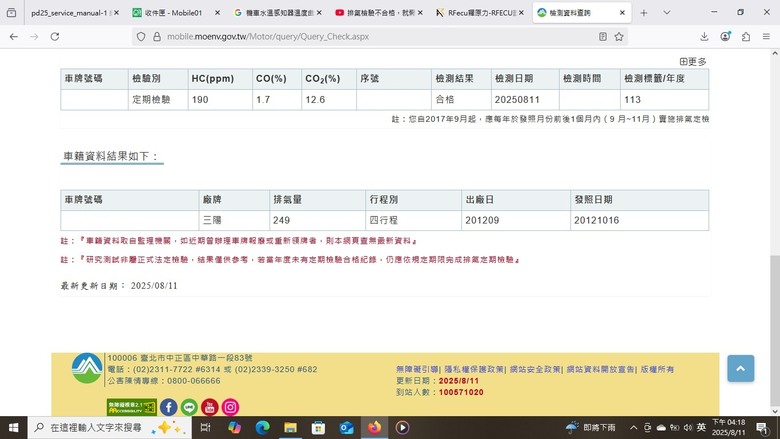
Task: Open the LINE icon in footer
Action: click(189, 407)
